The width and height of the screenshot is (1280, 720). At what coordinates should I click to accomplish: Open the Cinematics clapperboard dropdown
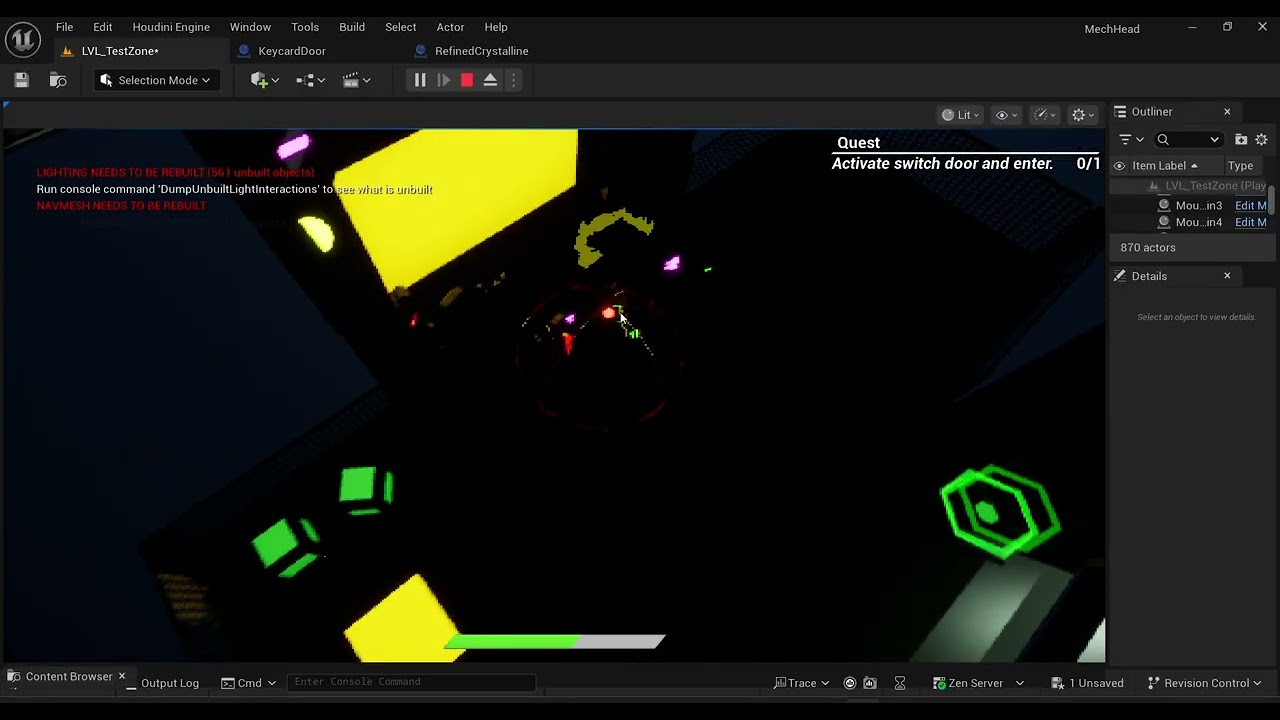pyautogui.click(x=357, y=80)
